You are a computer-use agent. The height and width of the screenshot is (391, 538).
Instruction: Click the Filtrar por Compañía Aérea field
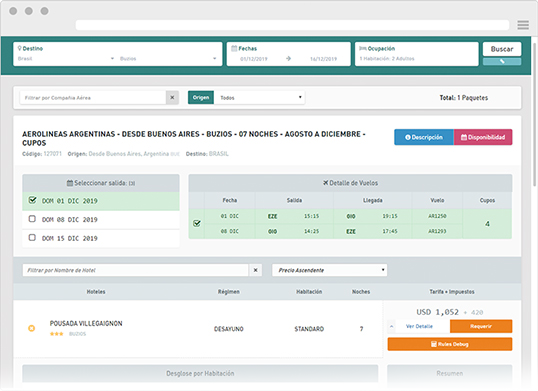(x=93, y=98)
